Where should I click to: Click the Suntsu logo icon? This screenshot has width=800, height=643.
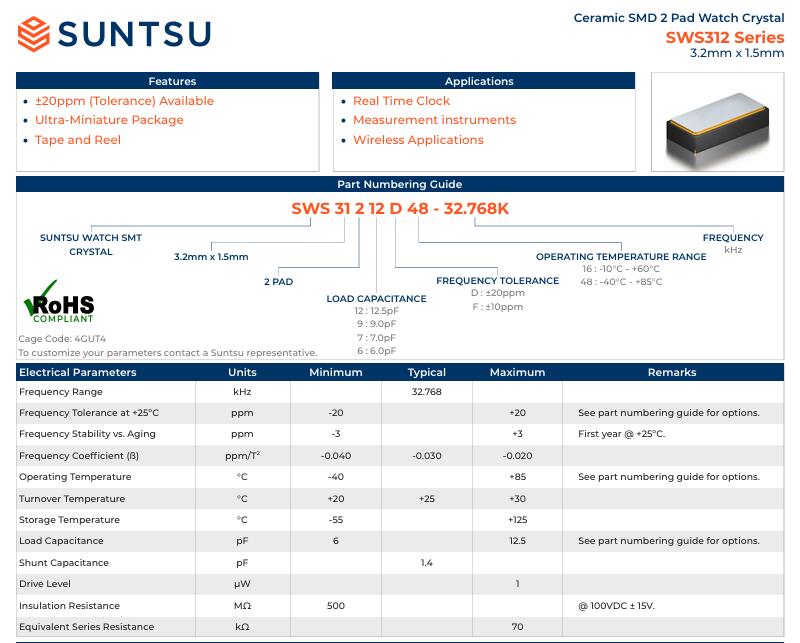pyautogui.click(x=34, y=33)
